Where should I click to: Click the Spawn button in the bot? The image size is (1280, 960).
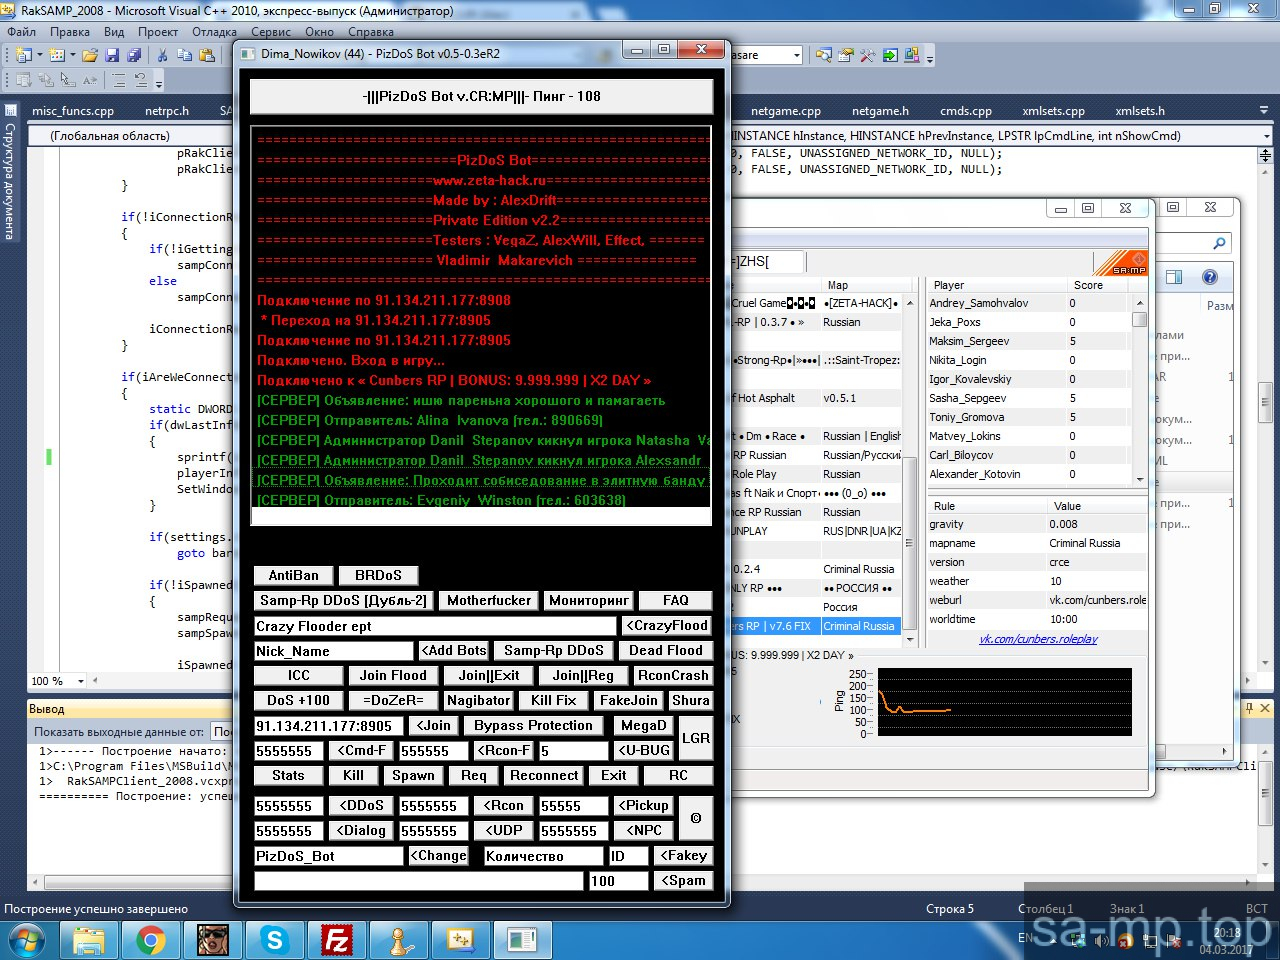413,776
